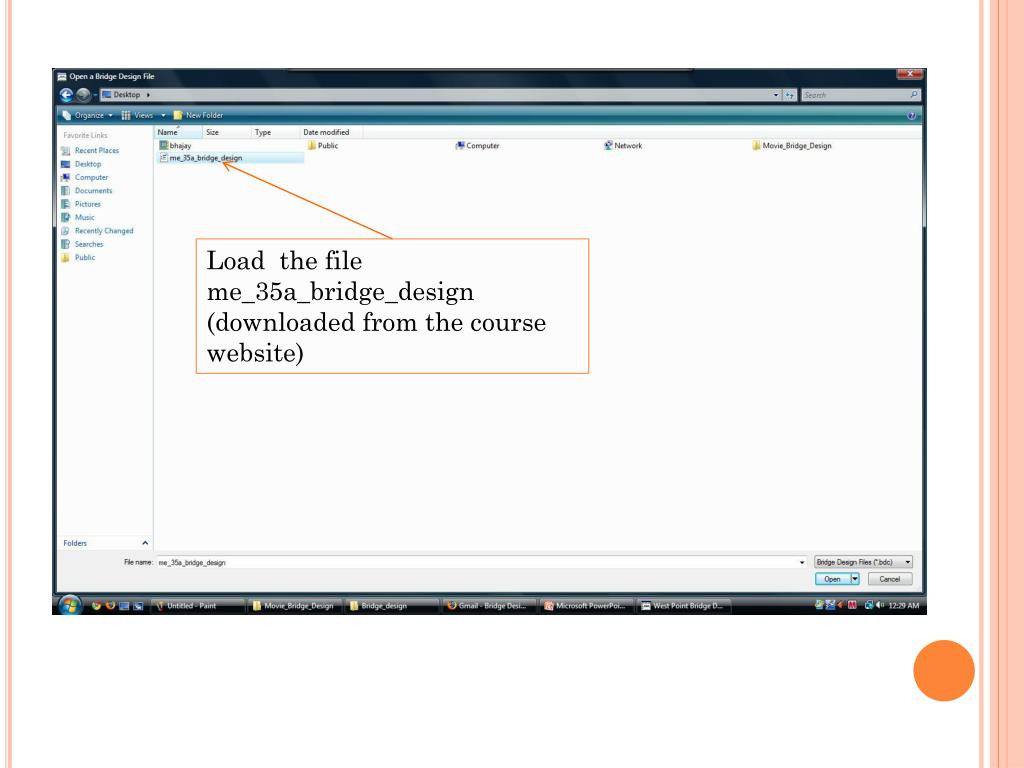Screen dimensions: 1024x768
Task: Click the Recently Changed icon in sidebar
Action: 65,231
